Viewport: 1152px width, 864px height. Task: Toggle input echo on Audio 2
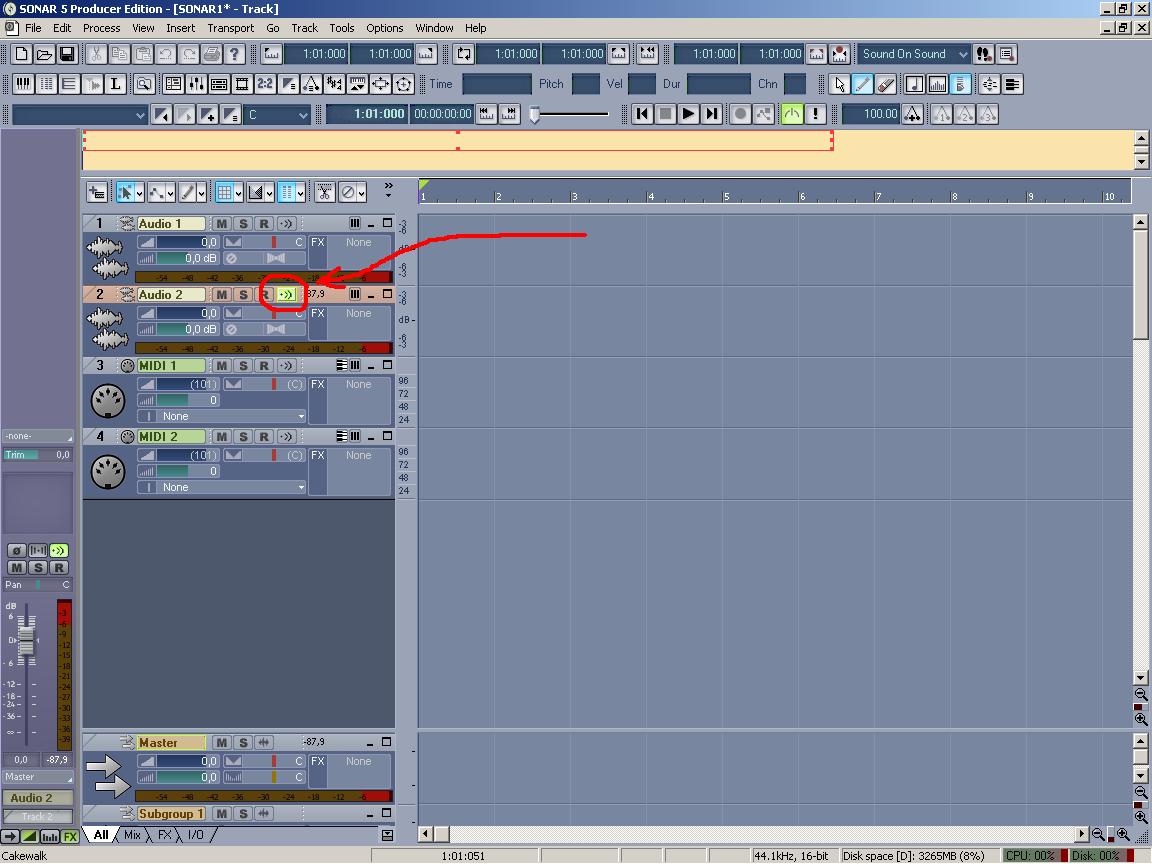tap(286, 295)
